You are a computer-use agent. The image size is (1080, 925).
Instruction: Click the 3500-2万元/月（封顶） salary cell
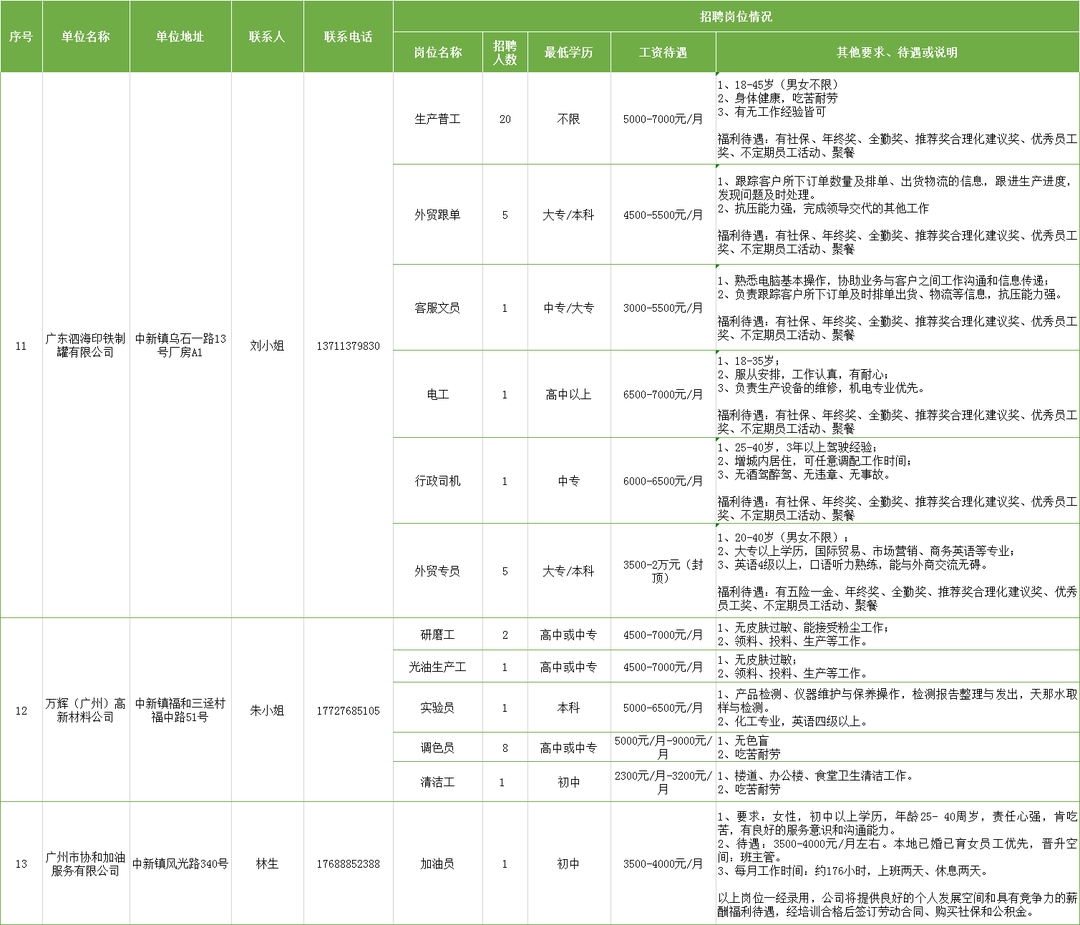663,571
